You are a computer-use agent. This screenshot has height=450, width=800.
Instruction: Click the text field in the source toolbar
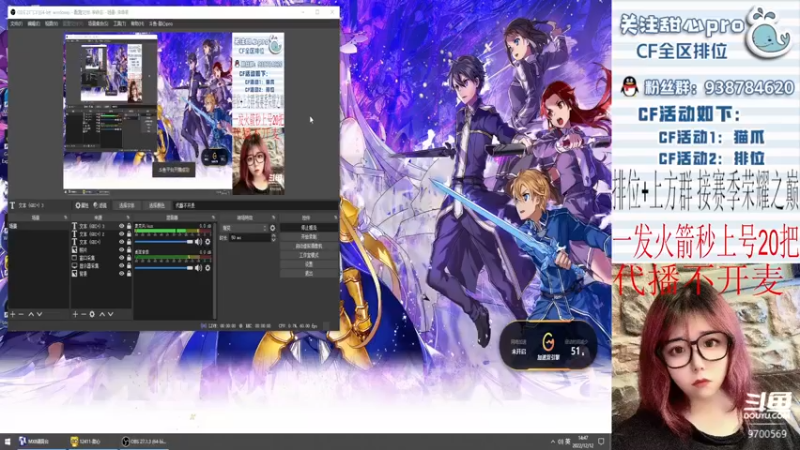255,206
